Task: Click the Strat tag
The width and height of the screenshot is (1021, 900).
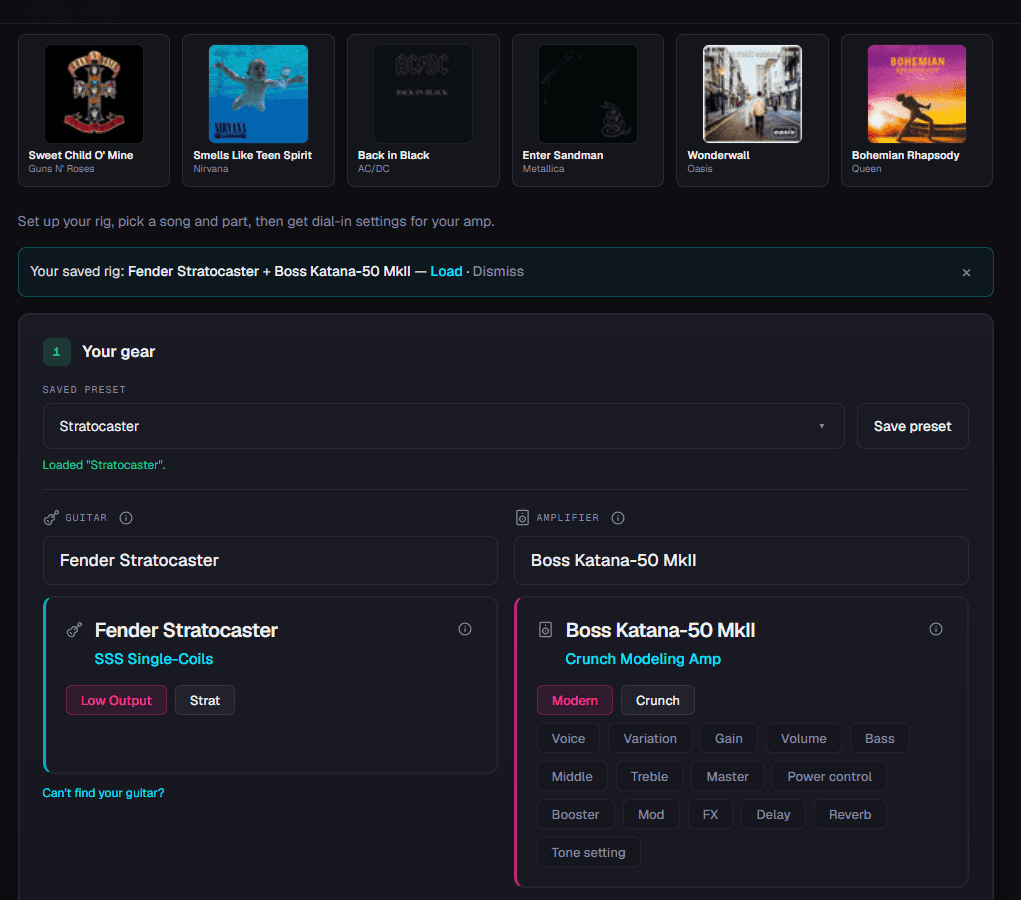Action: (x=204, y=700)
